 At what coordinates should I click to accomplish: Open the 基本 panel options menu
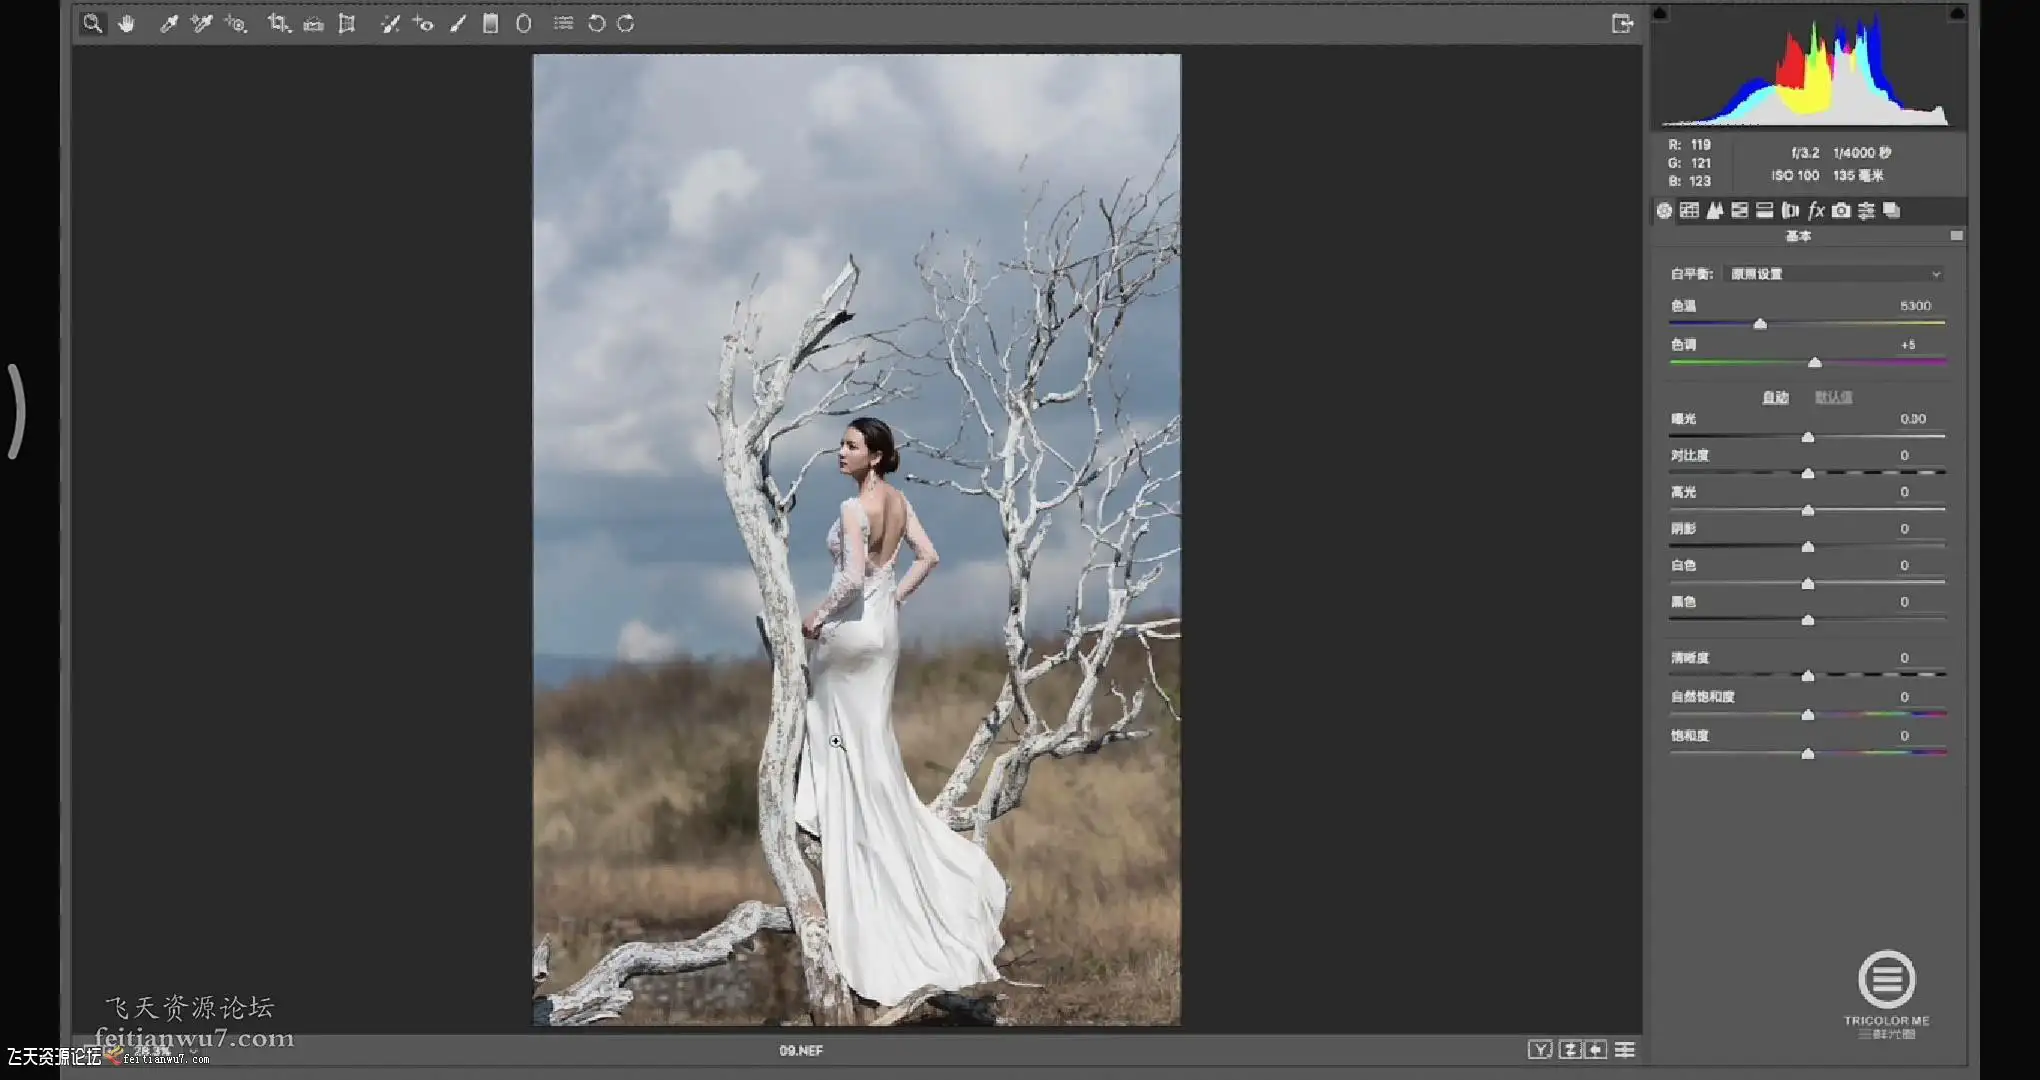point(1956,236)
